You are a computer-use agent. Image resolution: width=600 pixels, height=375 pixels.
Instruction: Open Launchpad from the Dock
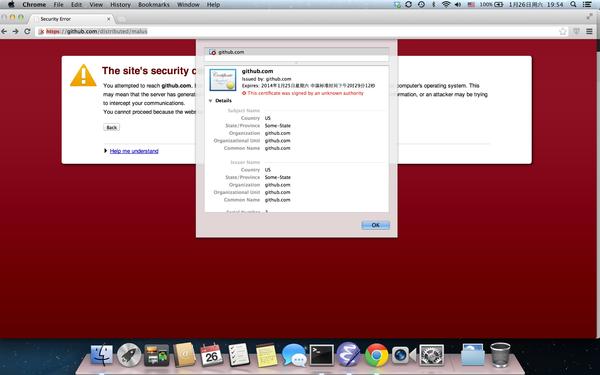point(129,355)
